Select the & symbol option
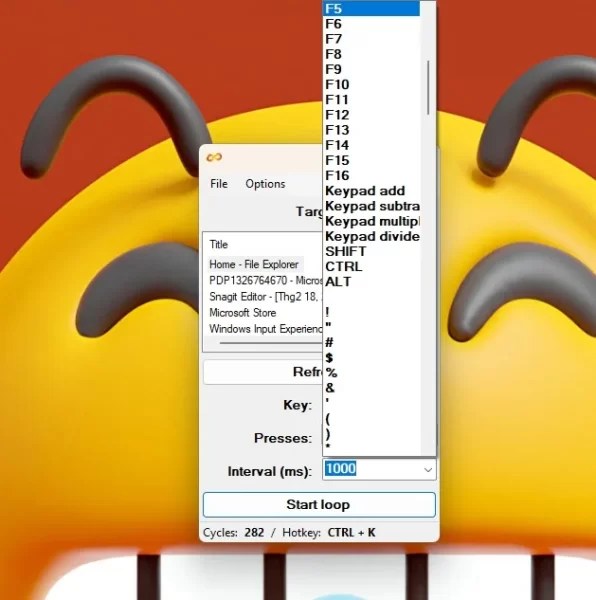The height and width of the screenshot is (600, 596). point(371,388)
